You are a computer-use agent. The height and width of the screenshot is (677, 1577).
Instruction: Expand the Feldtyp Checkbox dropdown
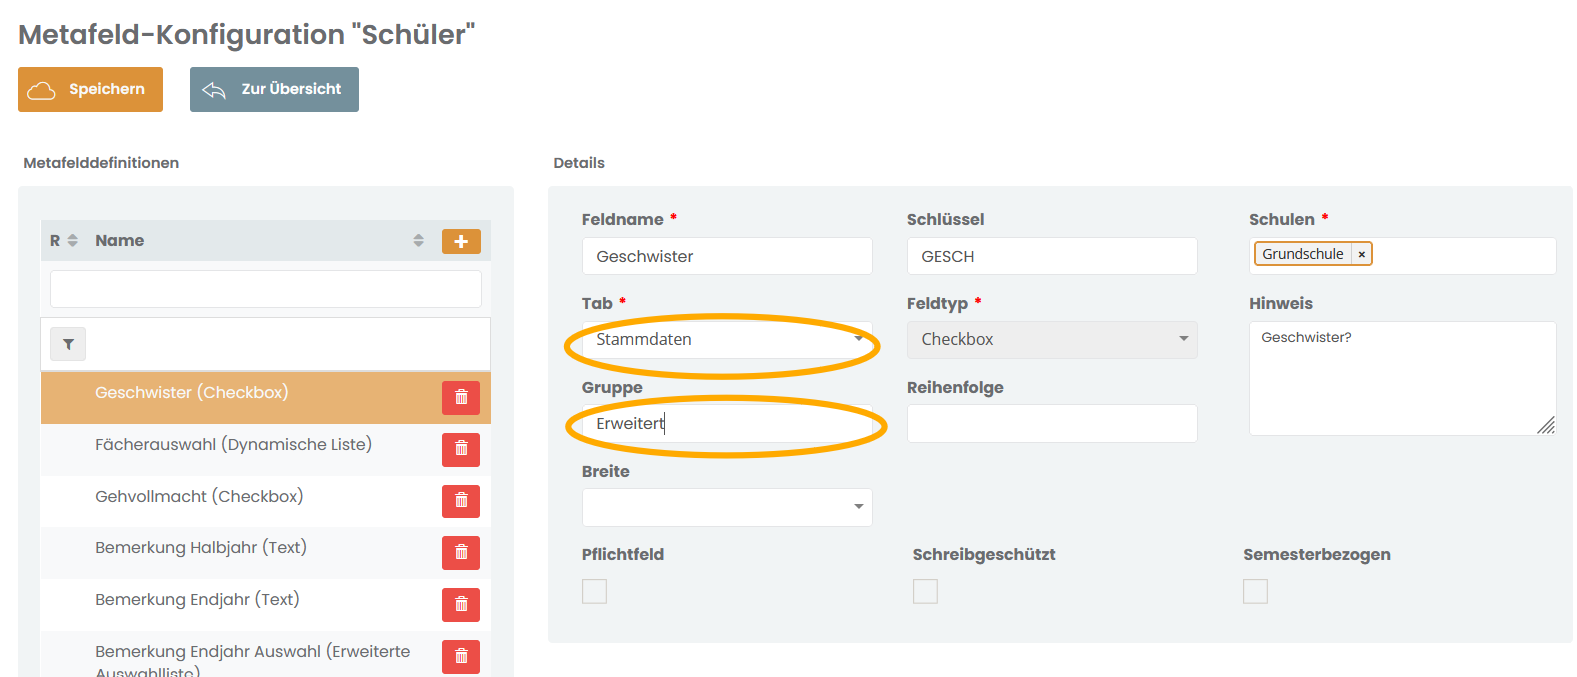1052,340
